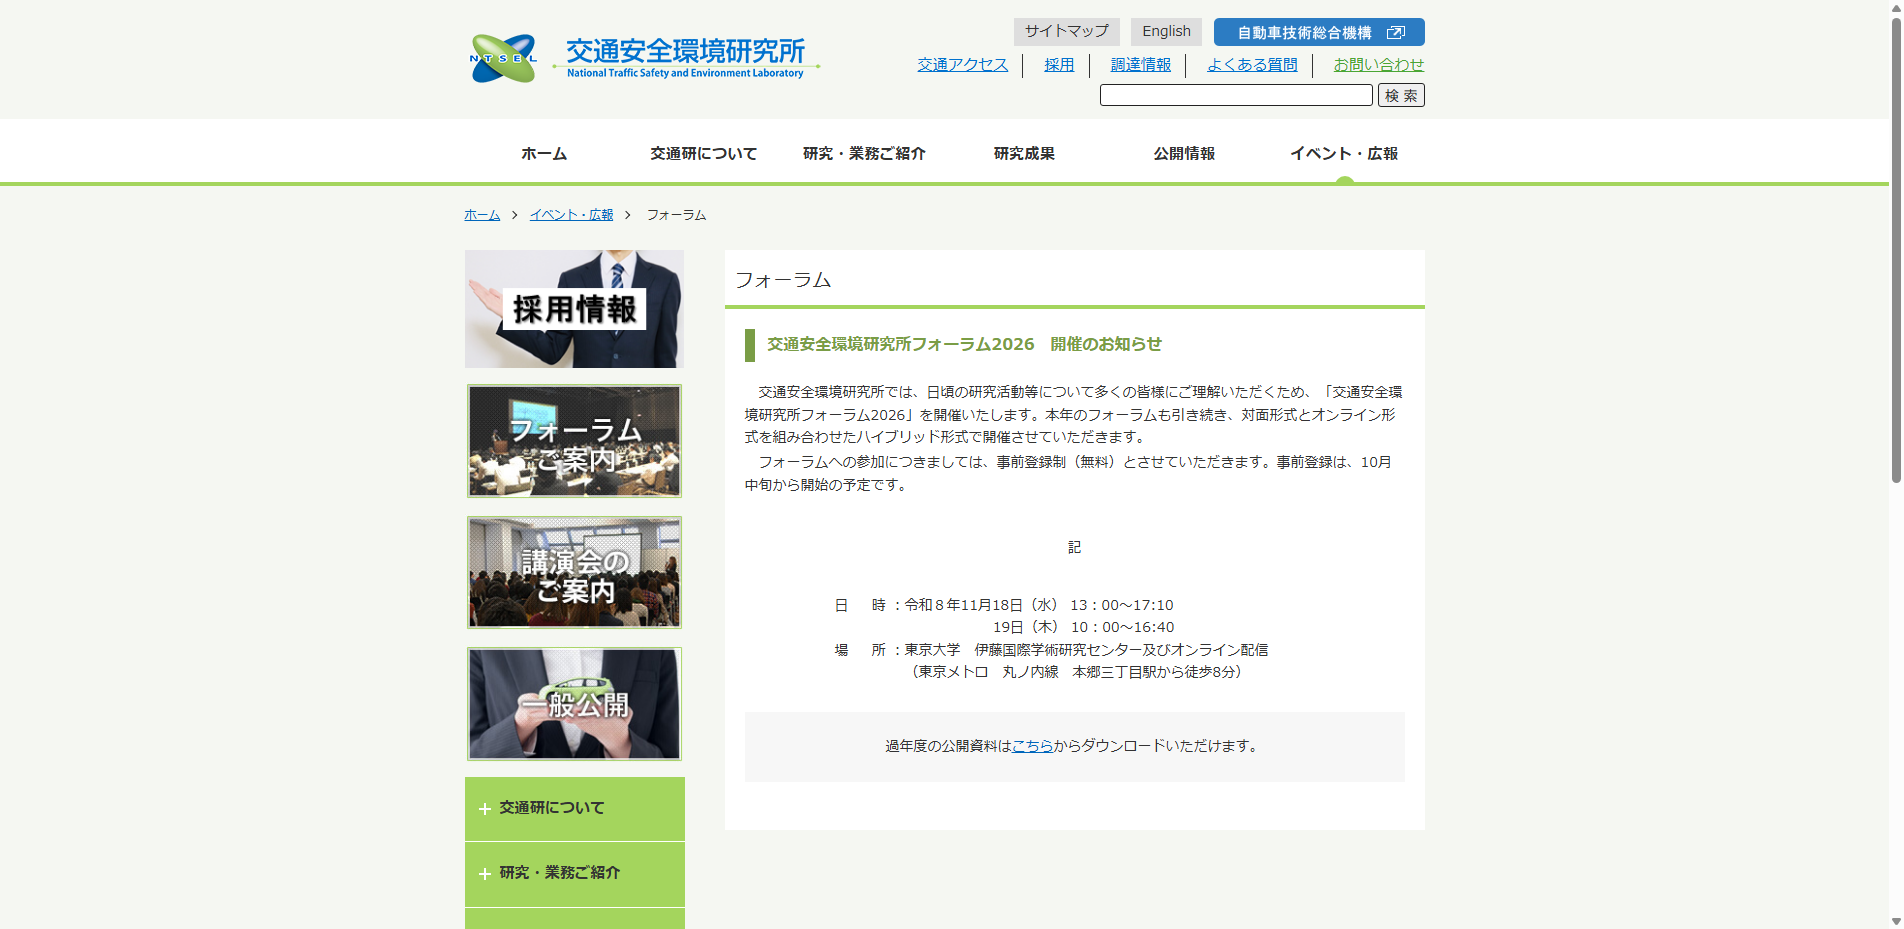The width and height of the screenshot is (1904, 929).
Task: Select 公開情報 in main navigation
Action: pos(1184,153)
